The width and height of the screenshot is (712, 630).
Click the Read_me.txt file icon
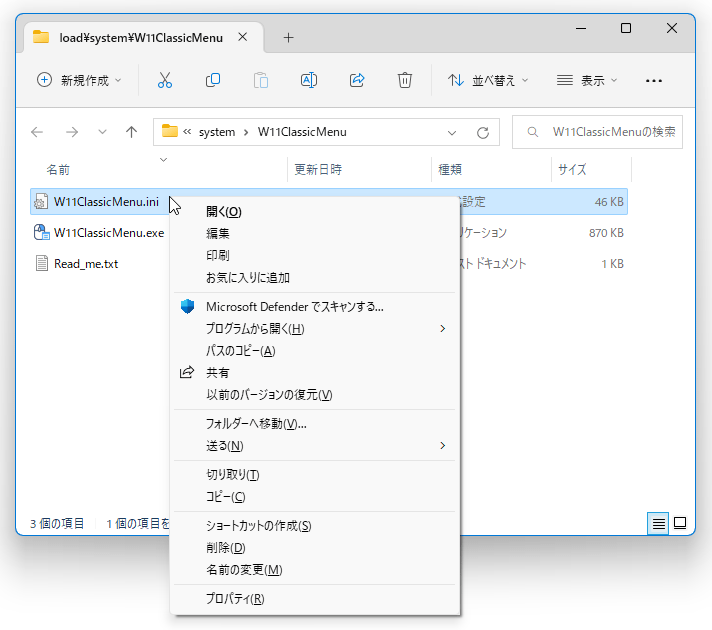point(42,263)
